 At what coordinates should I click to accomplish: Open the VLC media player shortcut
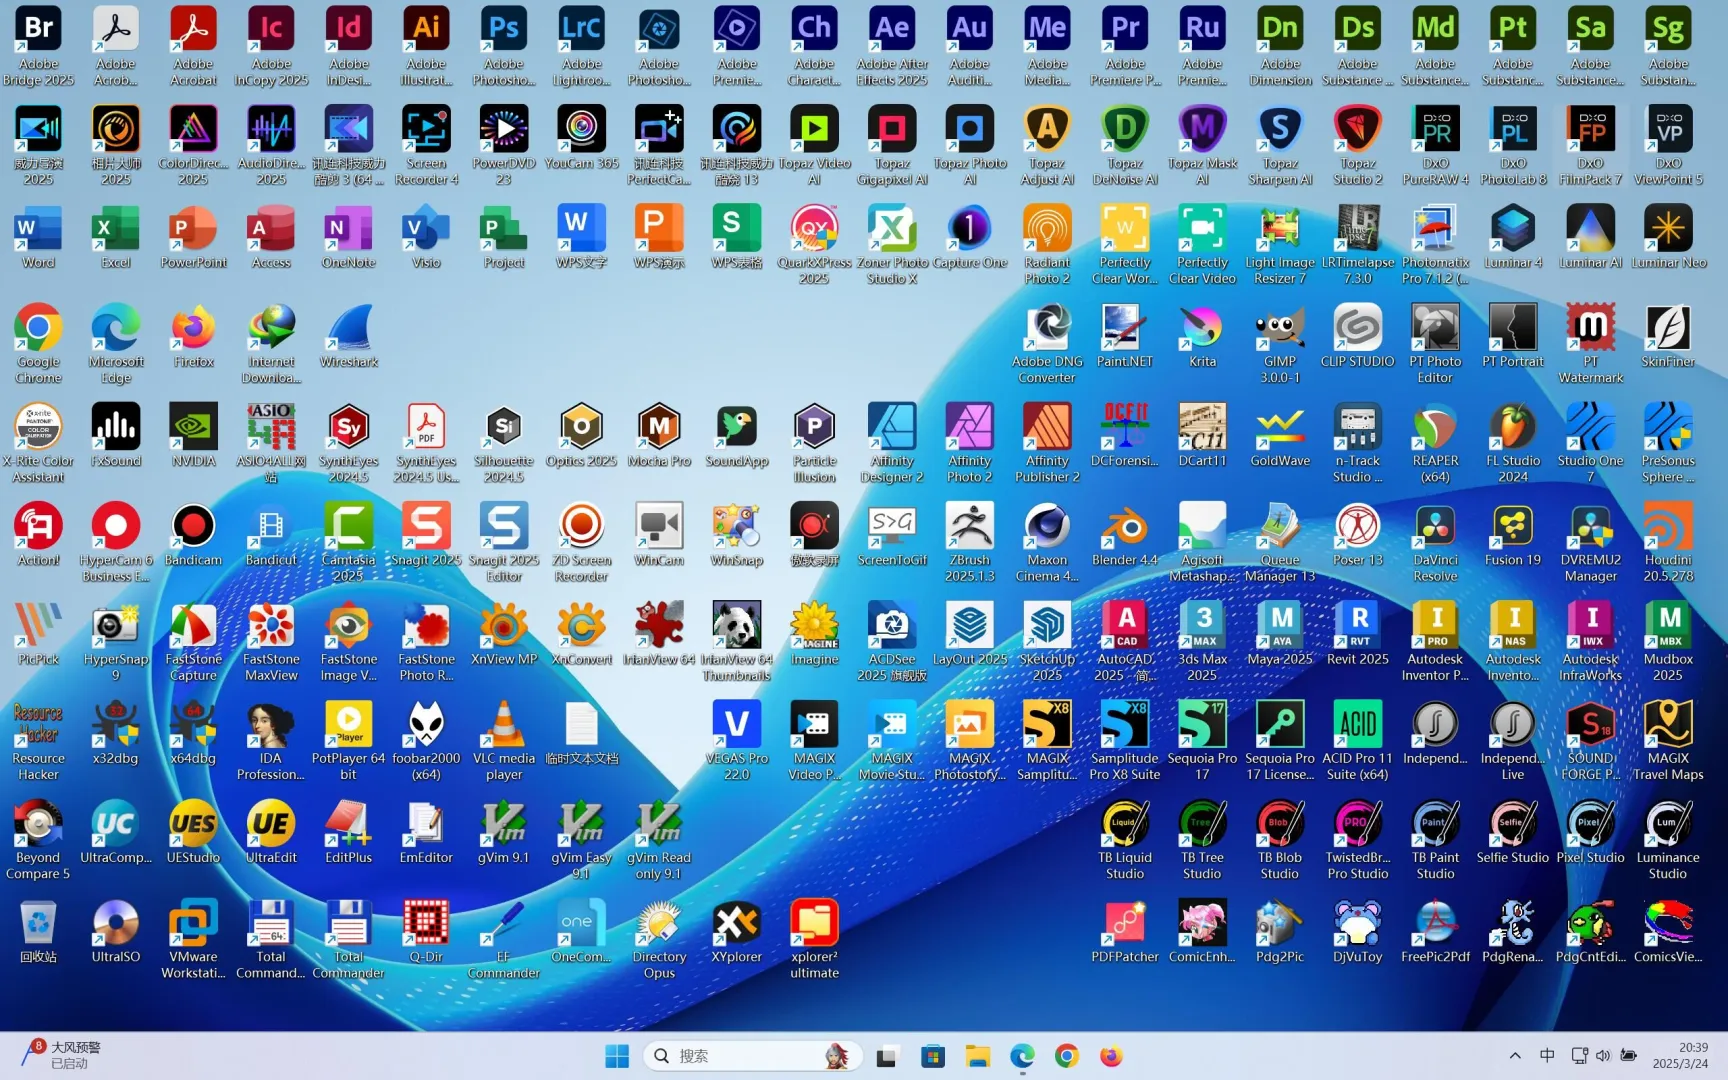tap(504, 739)
